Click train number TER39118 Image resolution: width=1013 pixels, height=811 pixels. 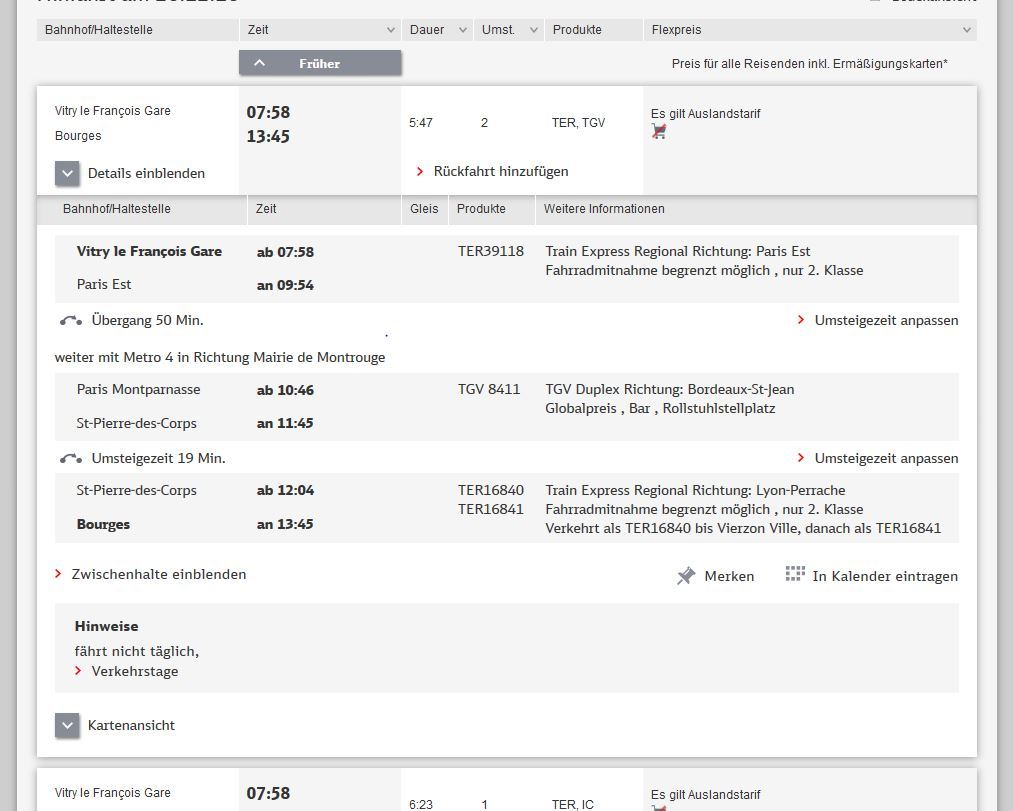490,251
